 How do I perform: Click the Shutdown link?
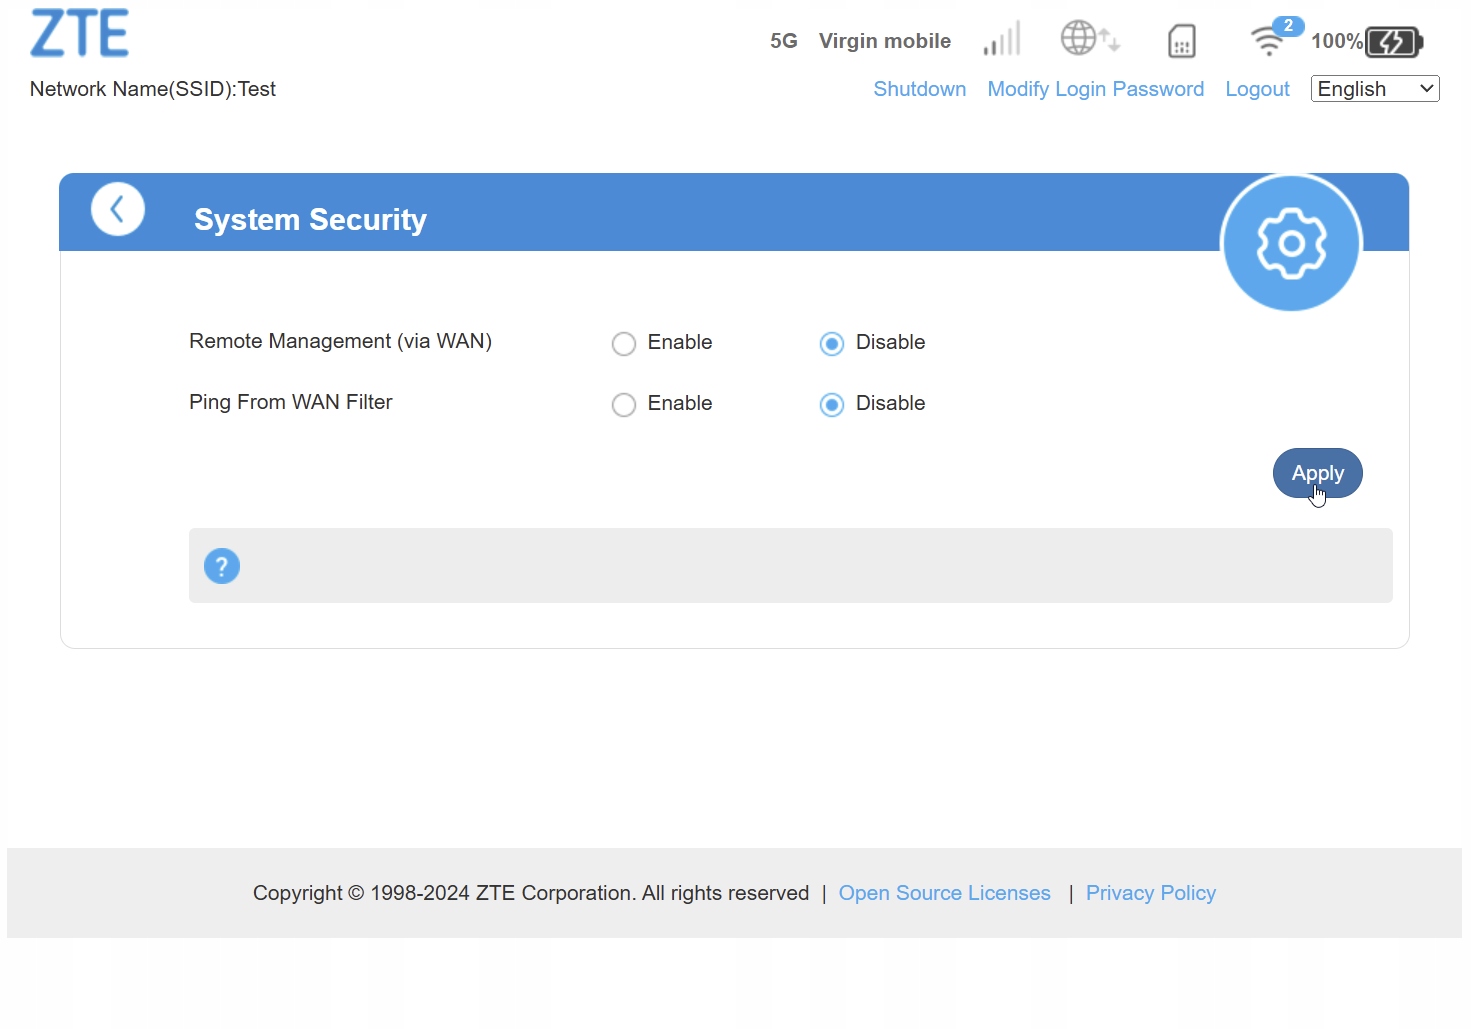click(x=919, y=89)
